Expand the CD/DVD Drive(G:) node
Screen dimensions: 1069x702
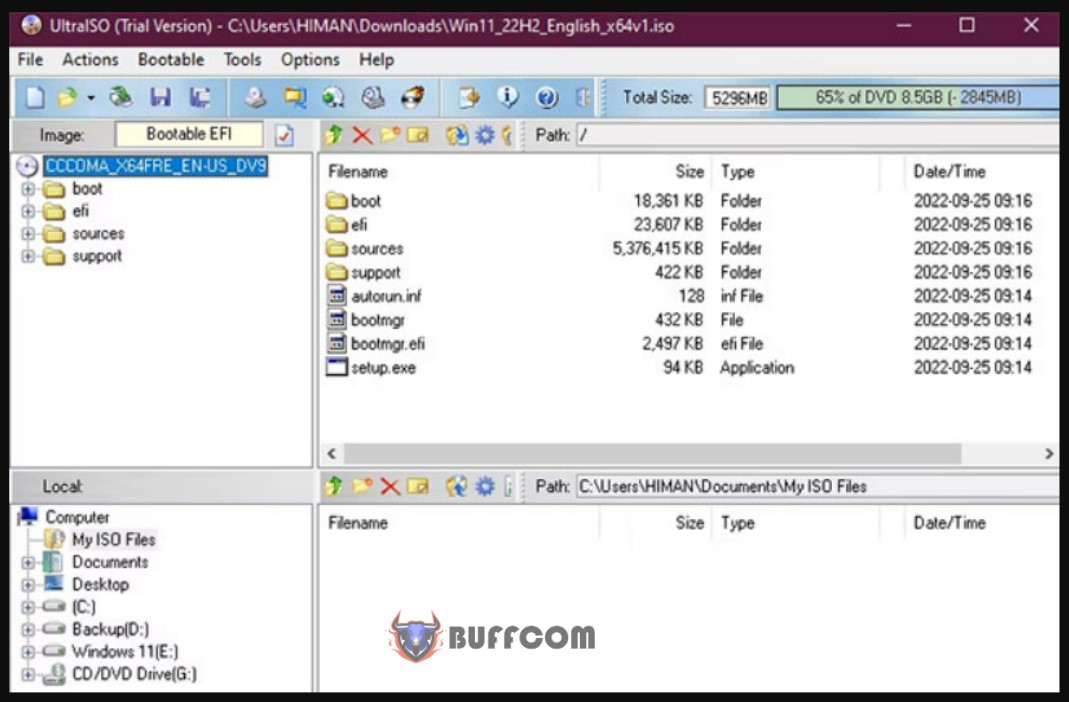28,674
